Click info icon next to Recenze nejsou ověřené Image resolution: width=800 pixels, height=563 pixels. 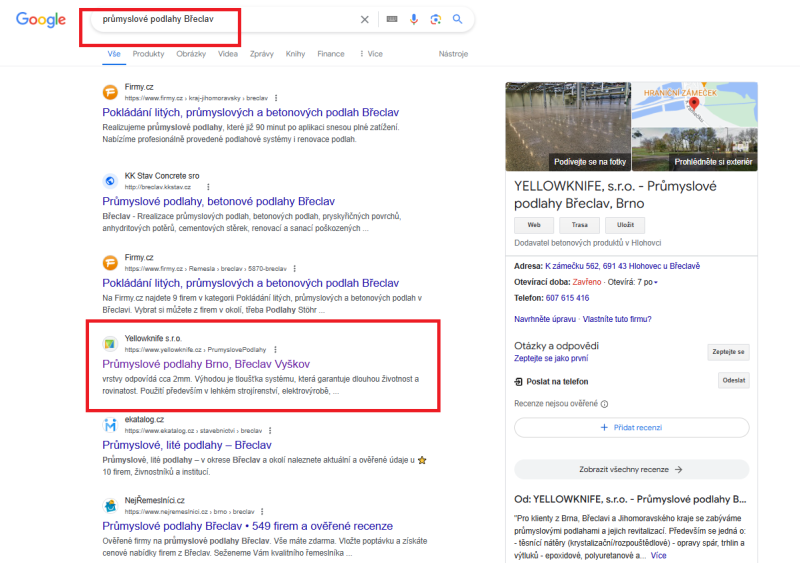pos(605,404)
